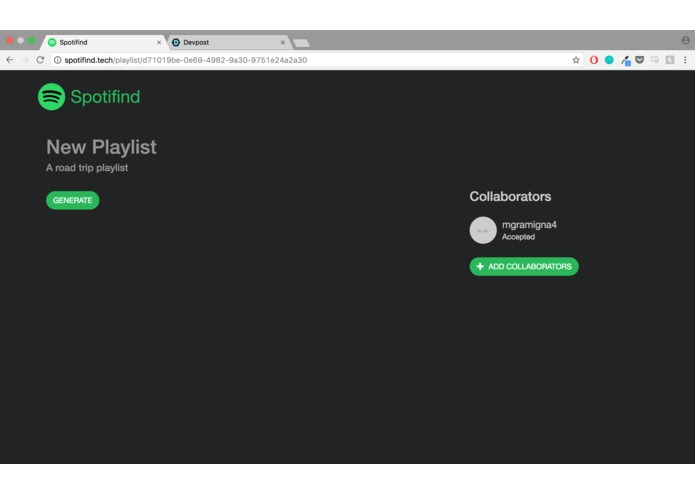Image resolution: width=695 pixels, height=494 pixels.
Task: Click the 'A road trip playlist' description
Action: pyautogui.click(x=87, y=168)
